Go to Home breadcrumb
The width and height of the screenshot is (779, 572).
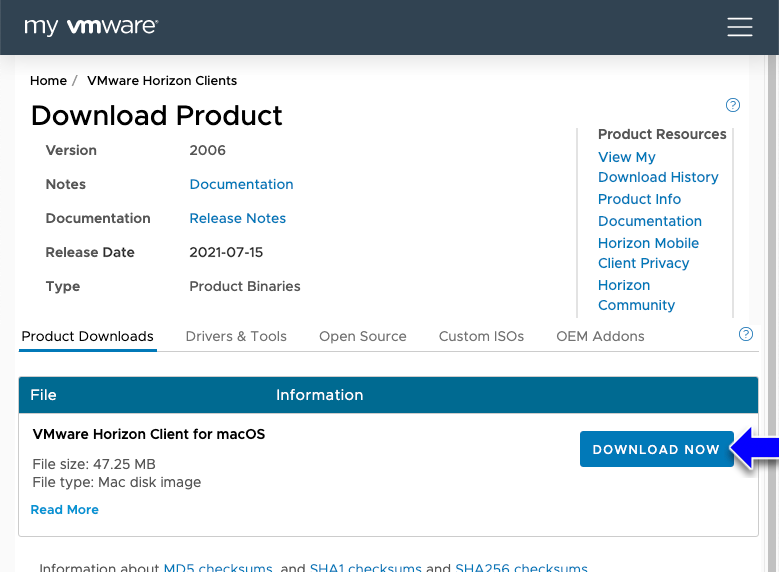[x=48, y=81]
